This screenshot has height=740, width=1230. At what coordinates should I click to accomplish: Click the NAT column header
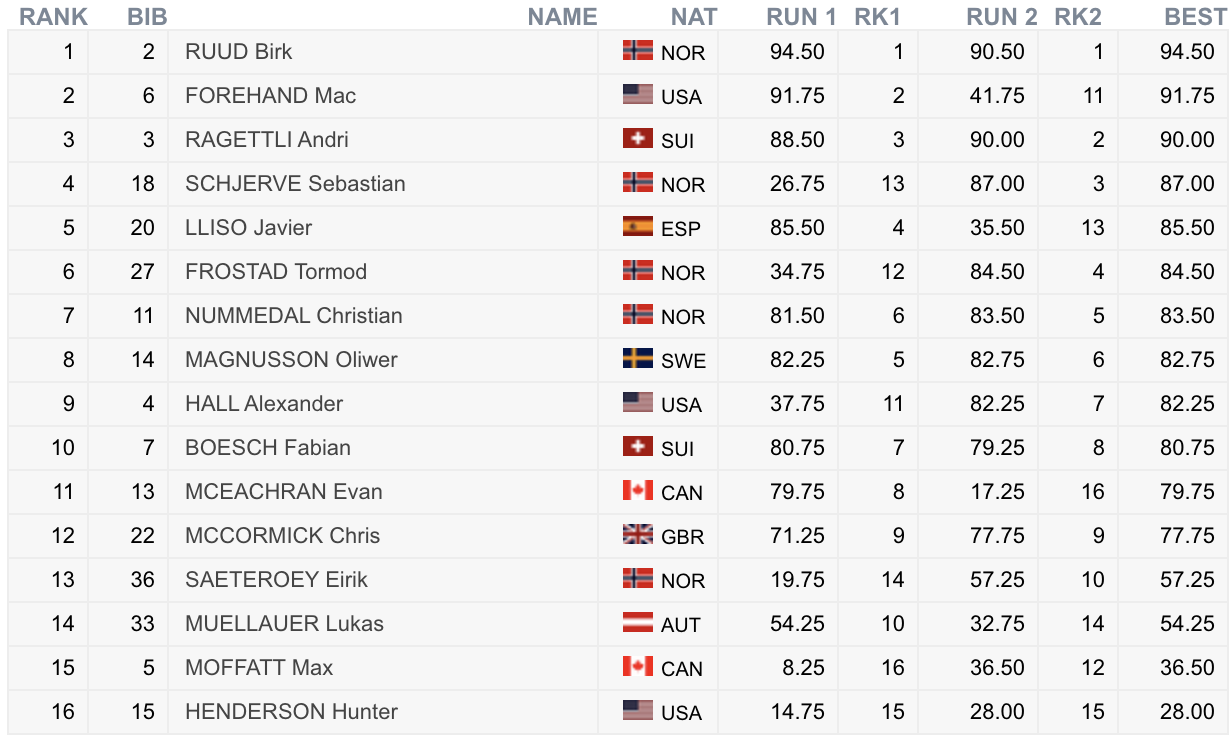click(x=694, y=17)
